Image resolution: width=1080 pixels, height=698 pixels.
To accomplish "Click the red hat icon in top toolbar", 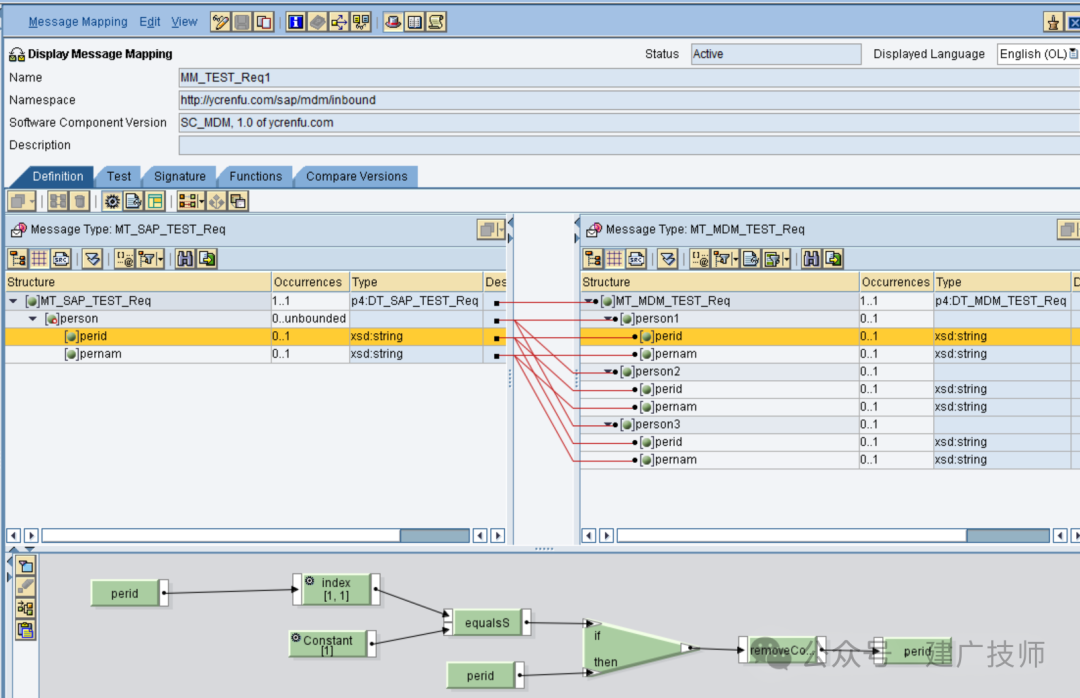I will tap(393, 22).
